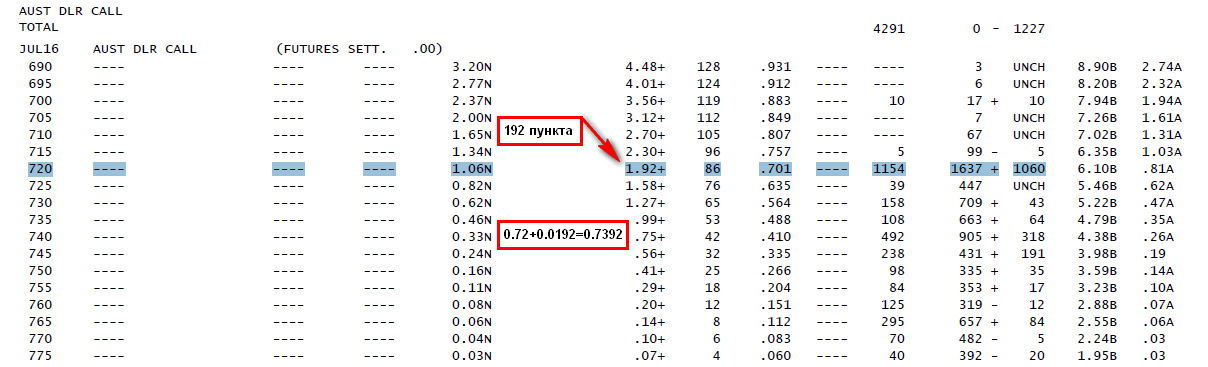Image resolution: width=1208 pixels, height=367 pixels.
Task: Select the 755 strike price cell
Action: click(x=39, y=287)
